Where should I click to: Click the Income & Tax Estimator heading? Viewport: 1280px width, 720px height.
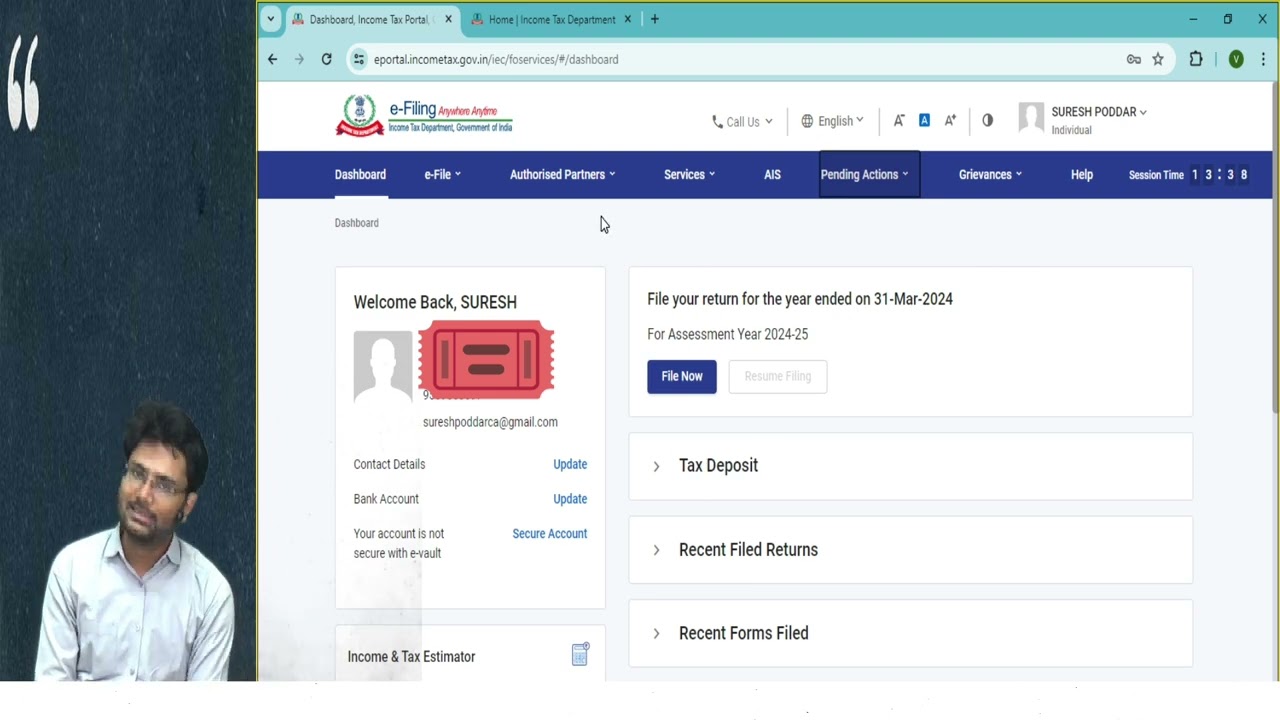click(x=411, y=656)
